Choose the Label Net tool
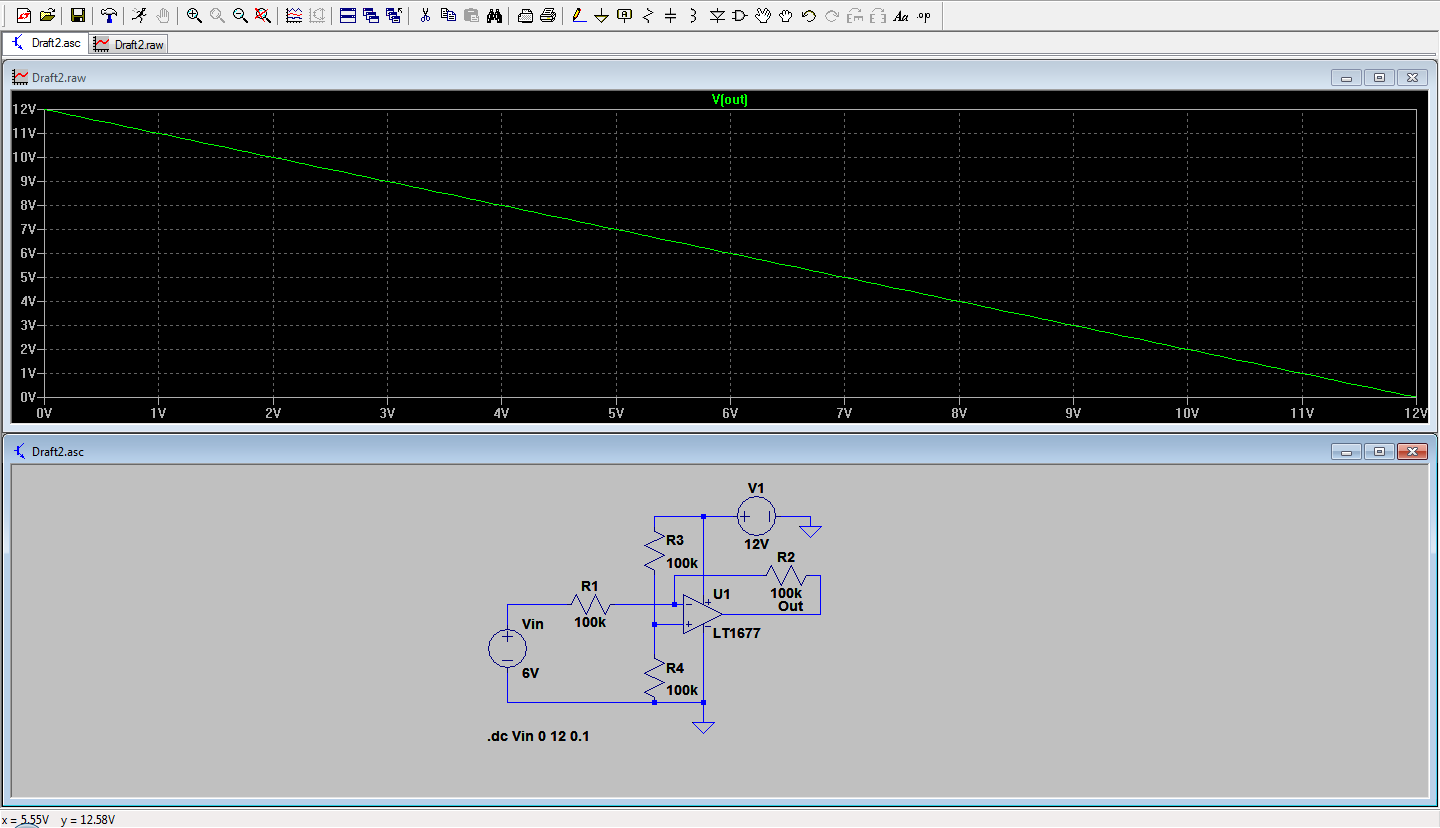Screen dimensions: 1440x828 coord(625,16)
